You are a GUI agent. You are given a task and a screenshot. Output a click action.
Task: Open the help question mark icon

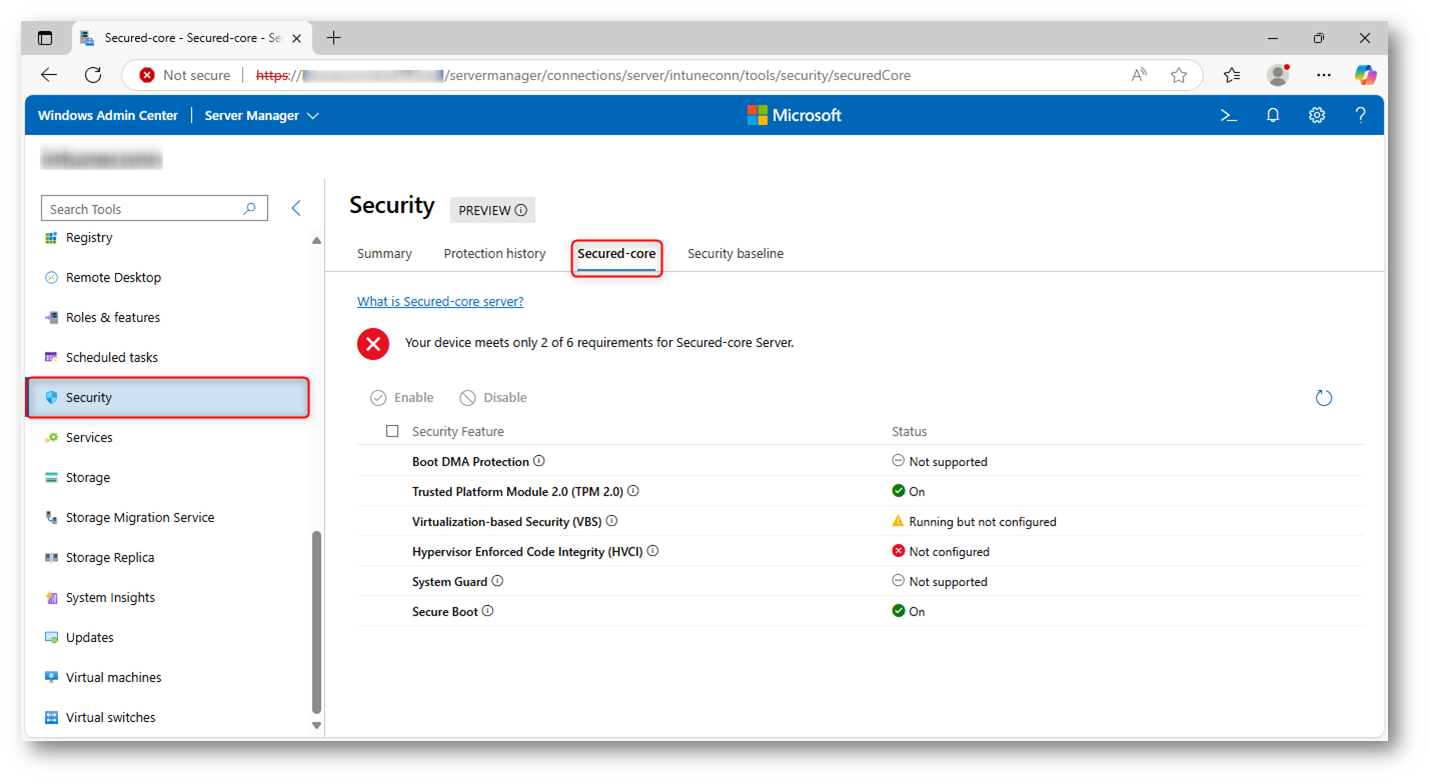tap(1360, 116)
